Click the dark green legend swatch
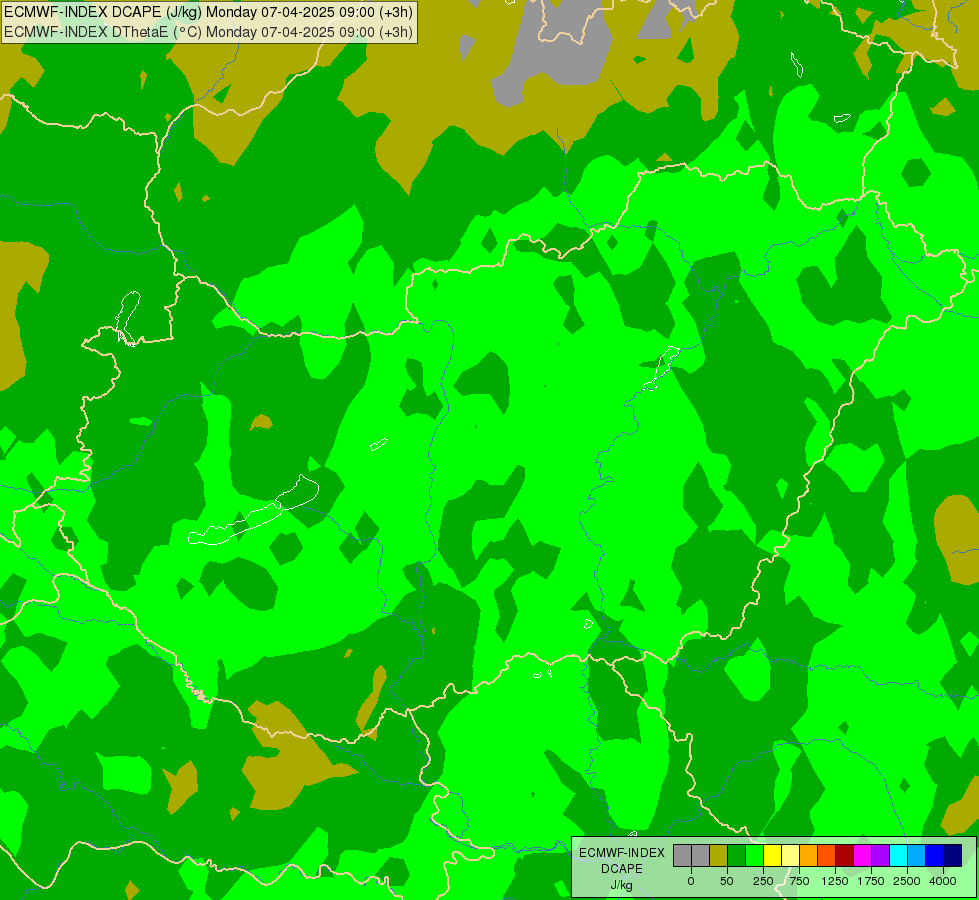Viewport: 979px width, 900px height. [x=737, y=856]
